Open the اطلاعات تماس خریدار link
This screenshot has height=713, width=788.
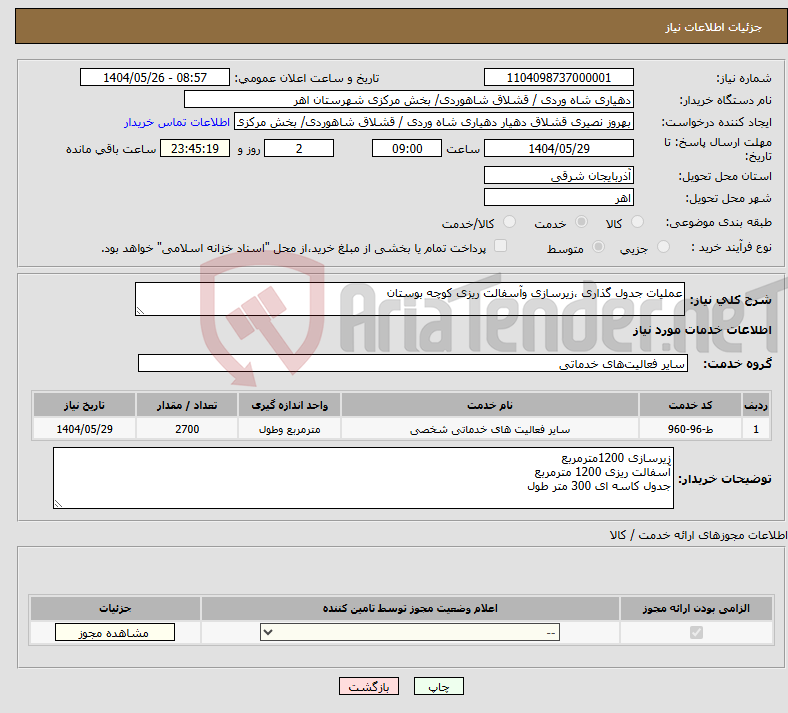point(177,122)
